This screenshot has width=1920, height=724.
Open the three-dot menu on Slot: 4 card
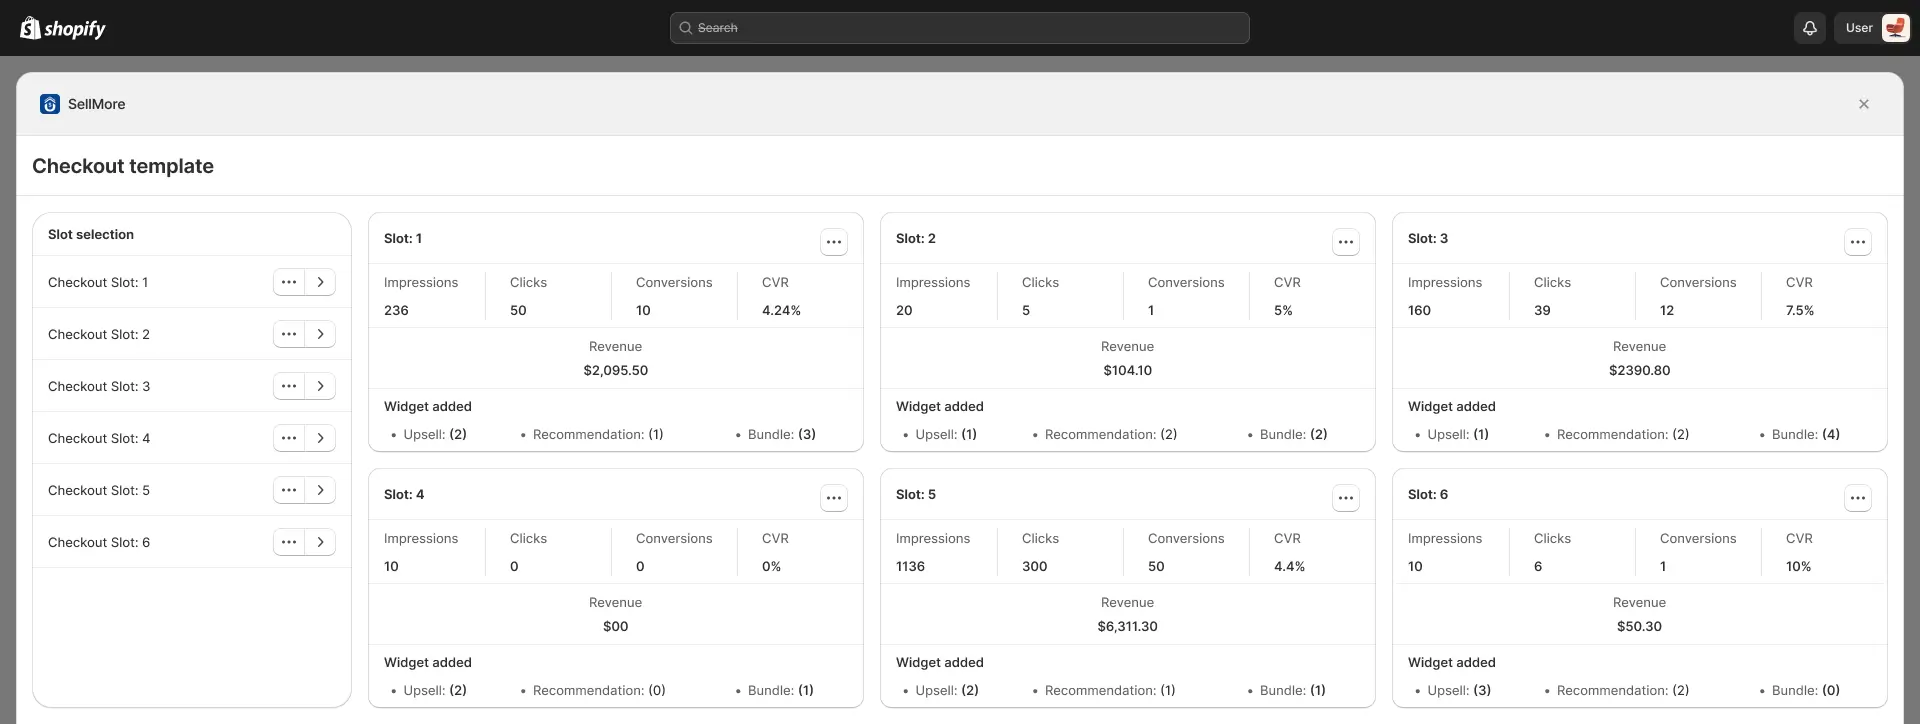click(x=833, y=498)
